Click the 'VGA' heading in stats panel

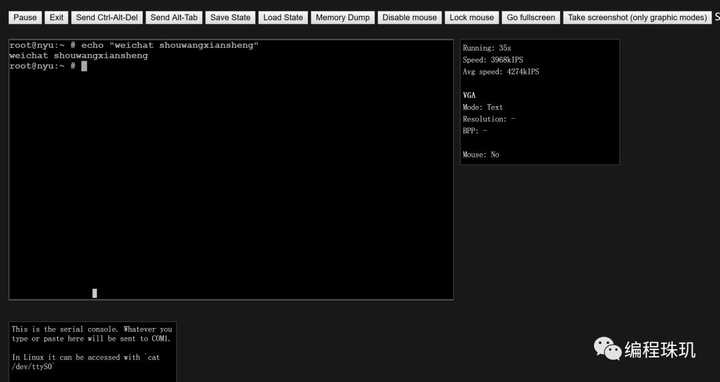469,95
